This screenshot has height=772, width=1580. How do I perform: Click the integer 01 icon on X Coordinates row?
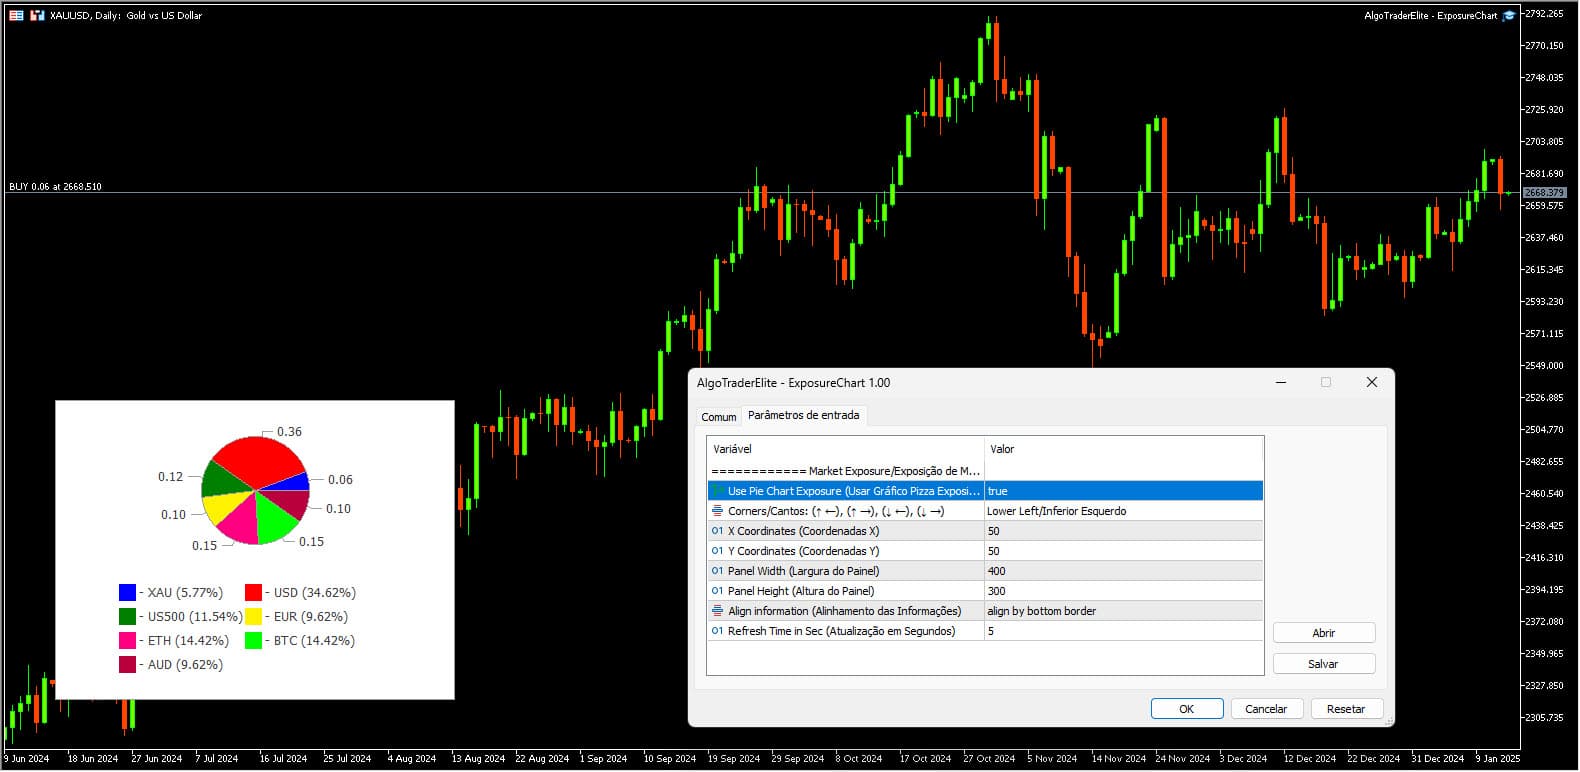717,531
